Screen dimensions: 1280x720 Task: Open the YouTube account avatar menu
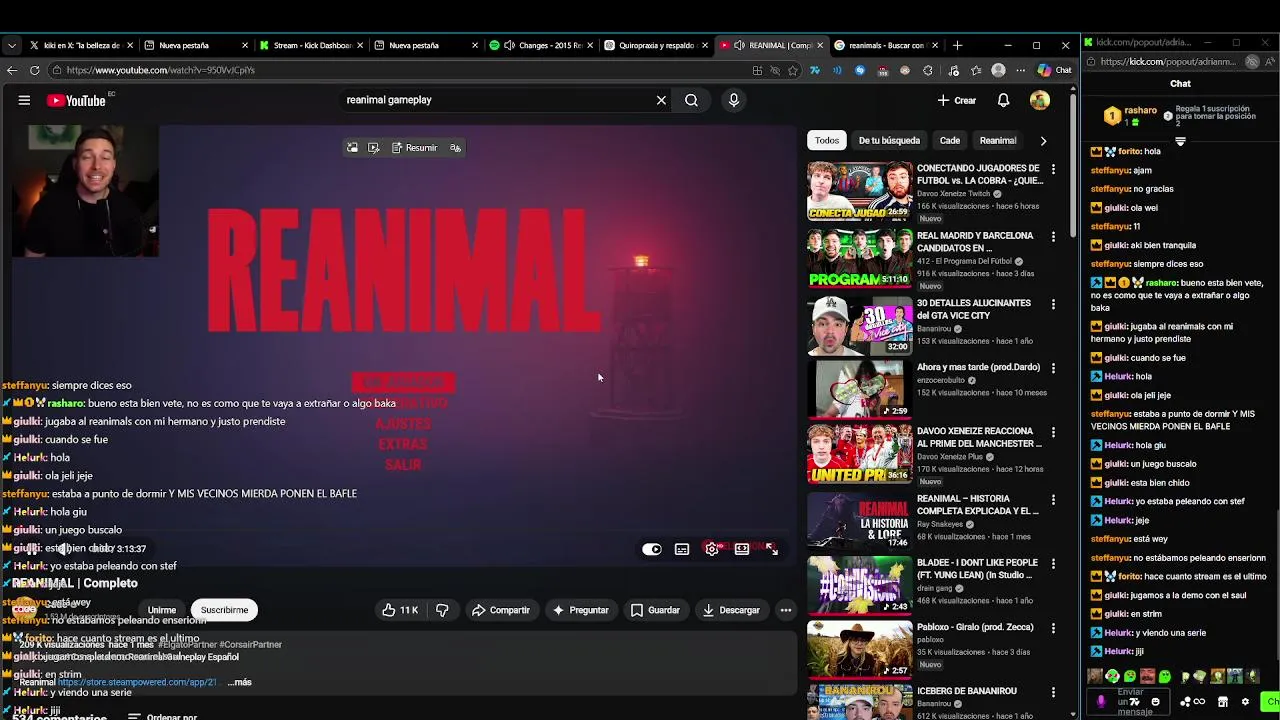coord(1040,100)
